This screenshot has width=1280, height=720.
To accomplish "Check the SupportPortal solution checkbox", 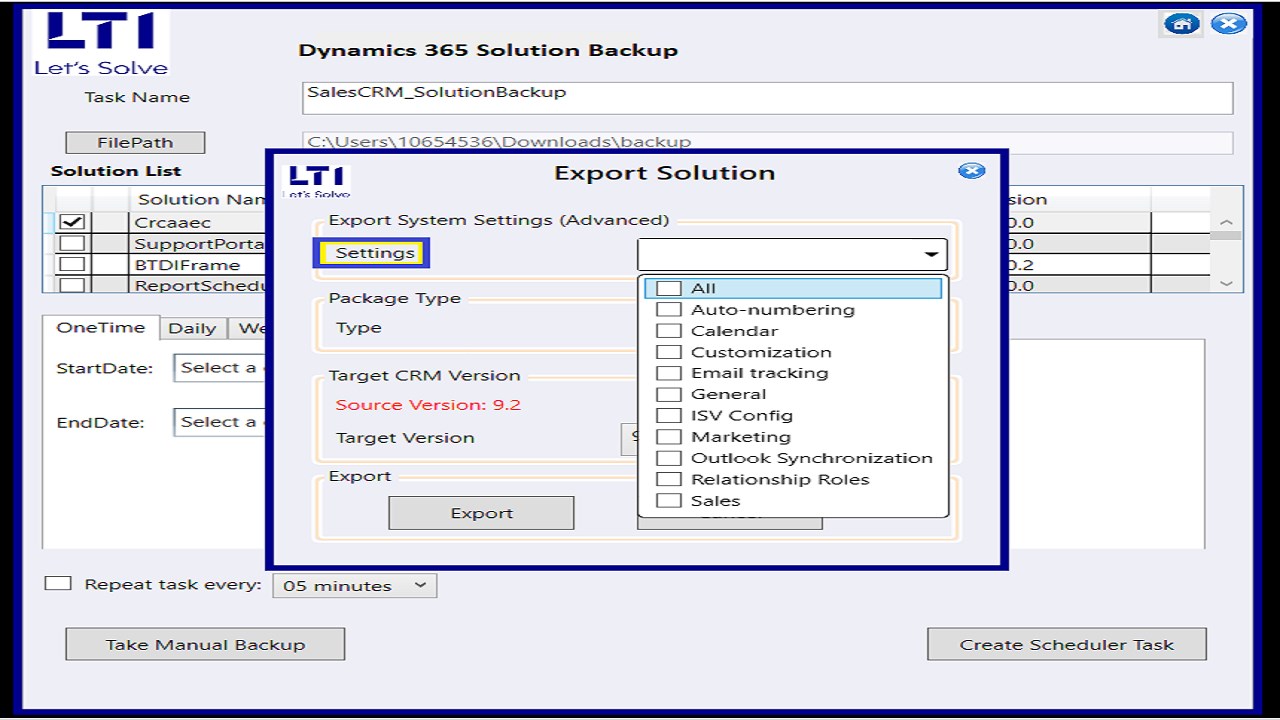I will [72, 243].
